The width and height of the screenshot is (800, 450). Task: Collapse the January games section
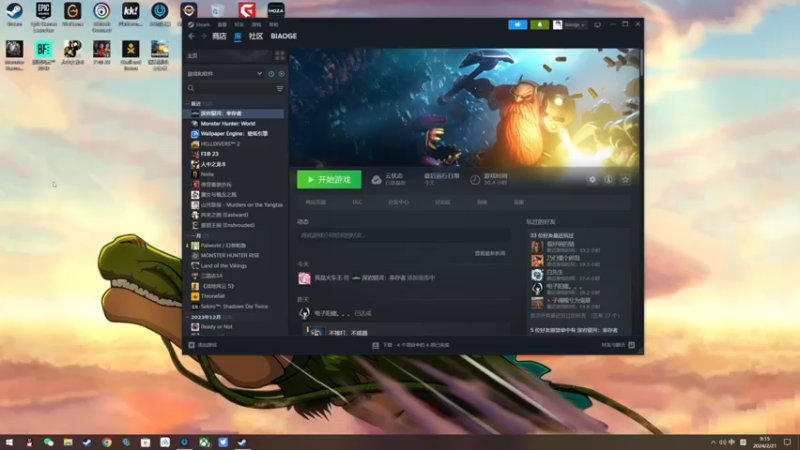tap(187, 236)
